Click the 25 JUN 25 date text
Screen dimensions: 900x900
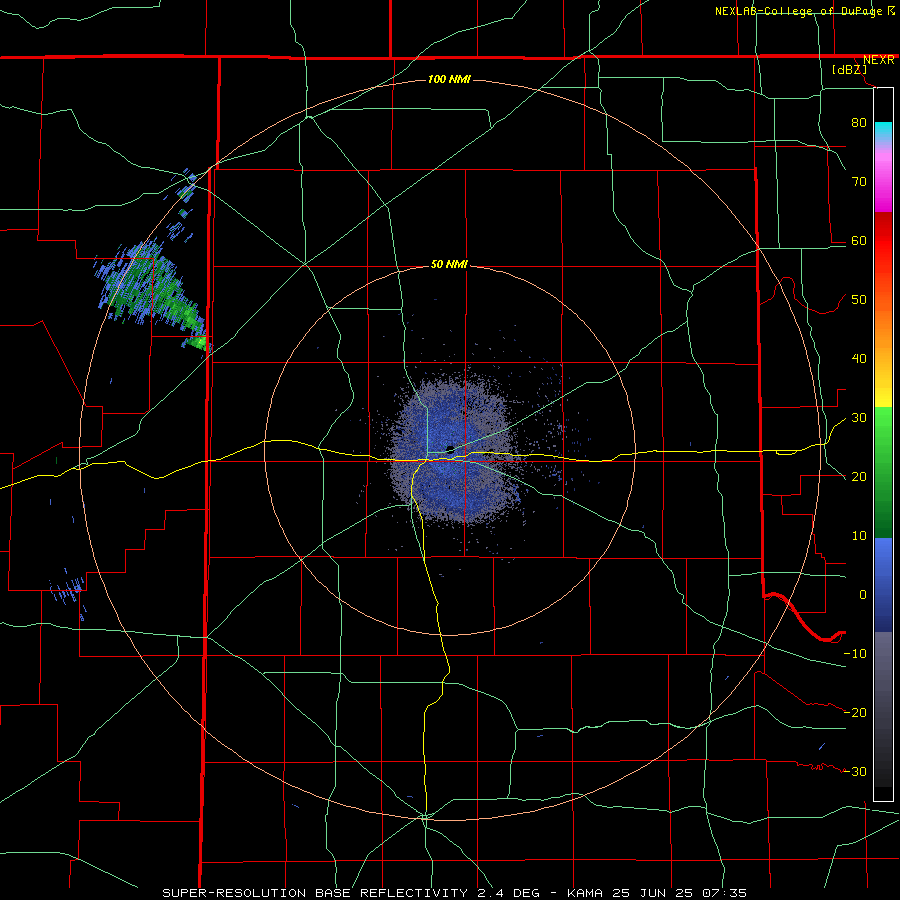(654, 893)
